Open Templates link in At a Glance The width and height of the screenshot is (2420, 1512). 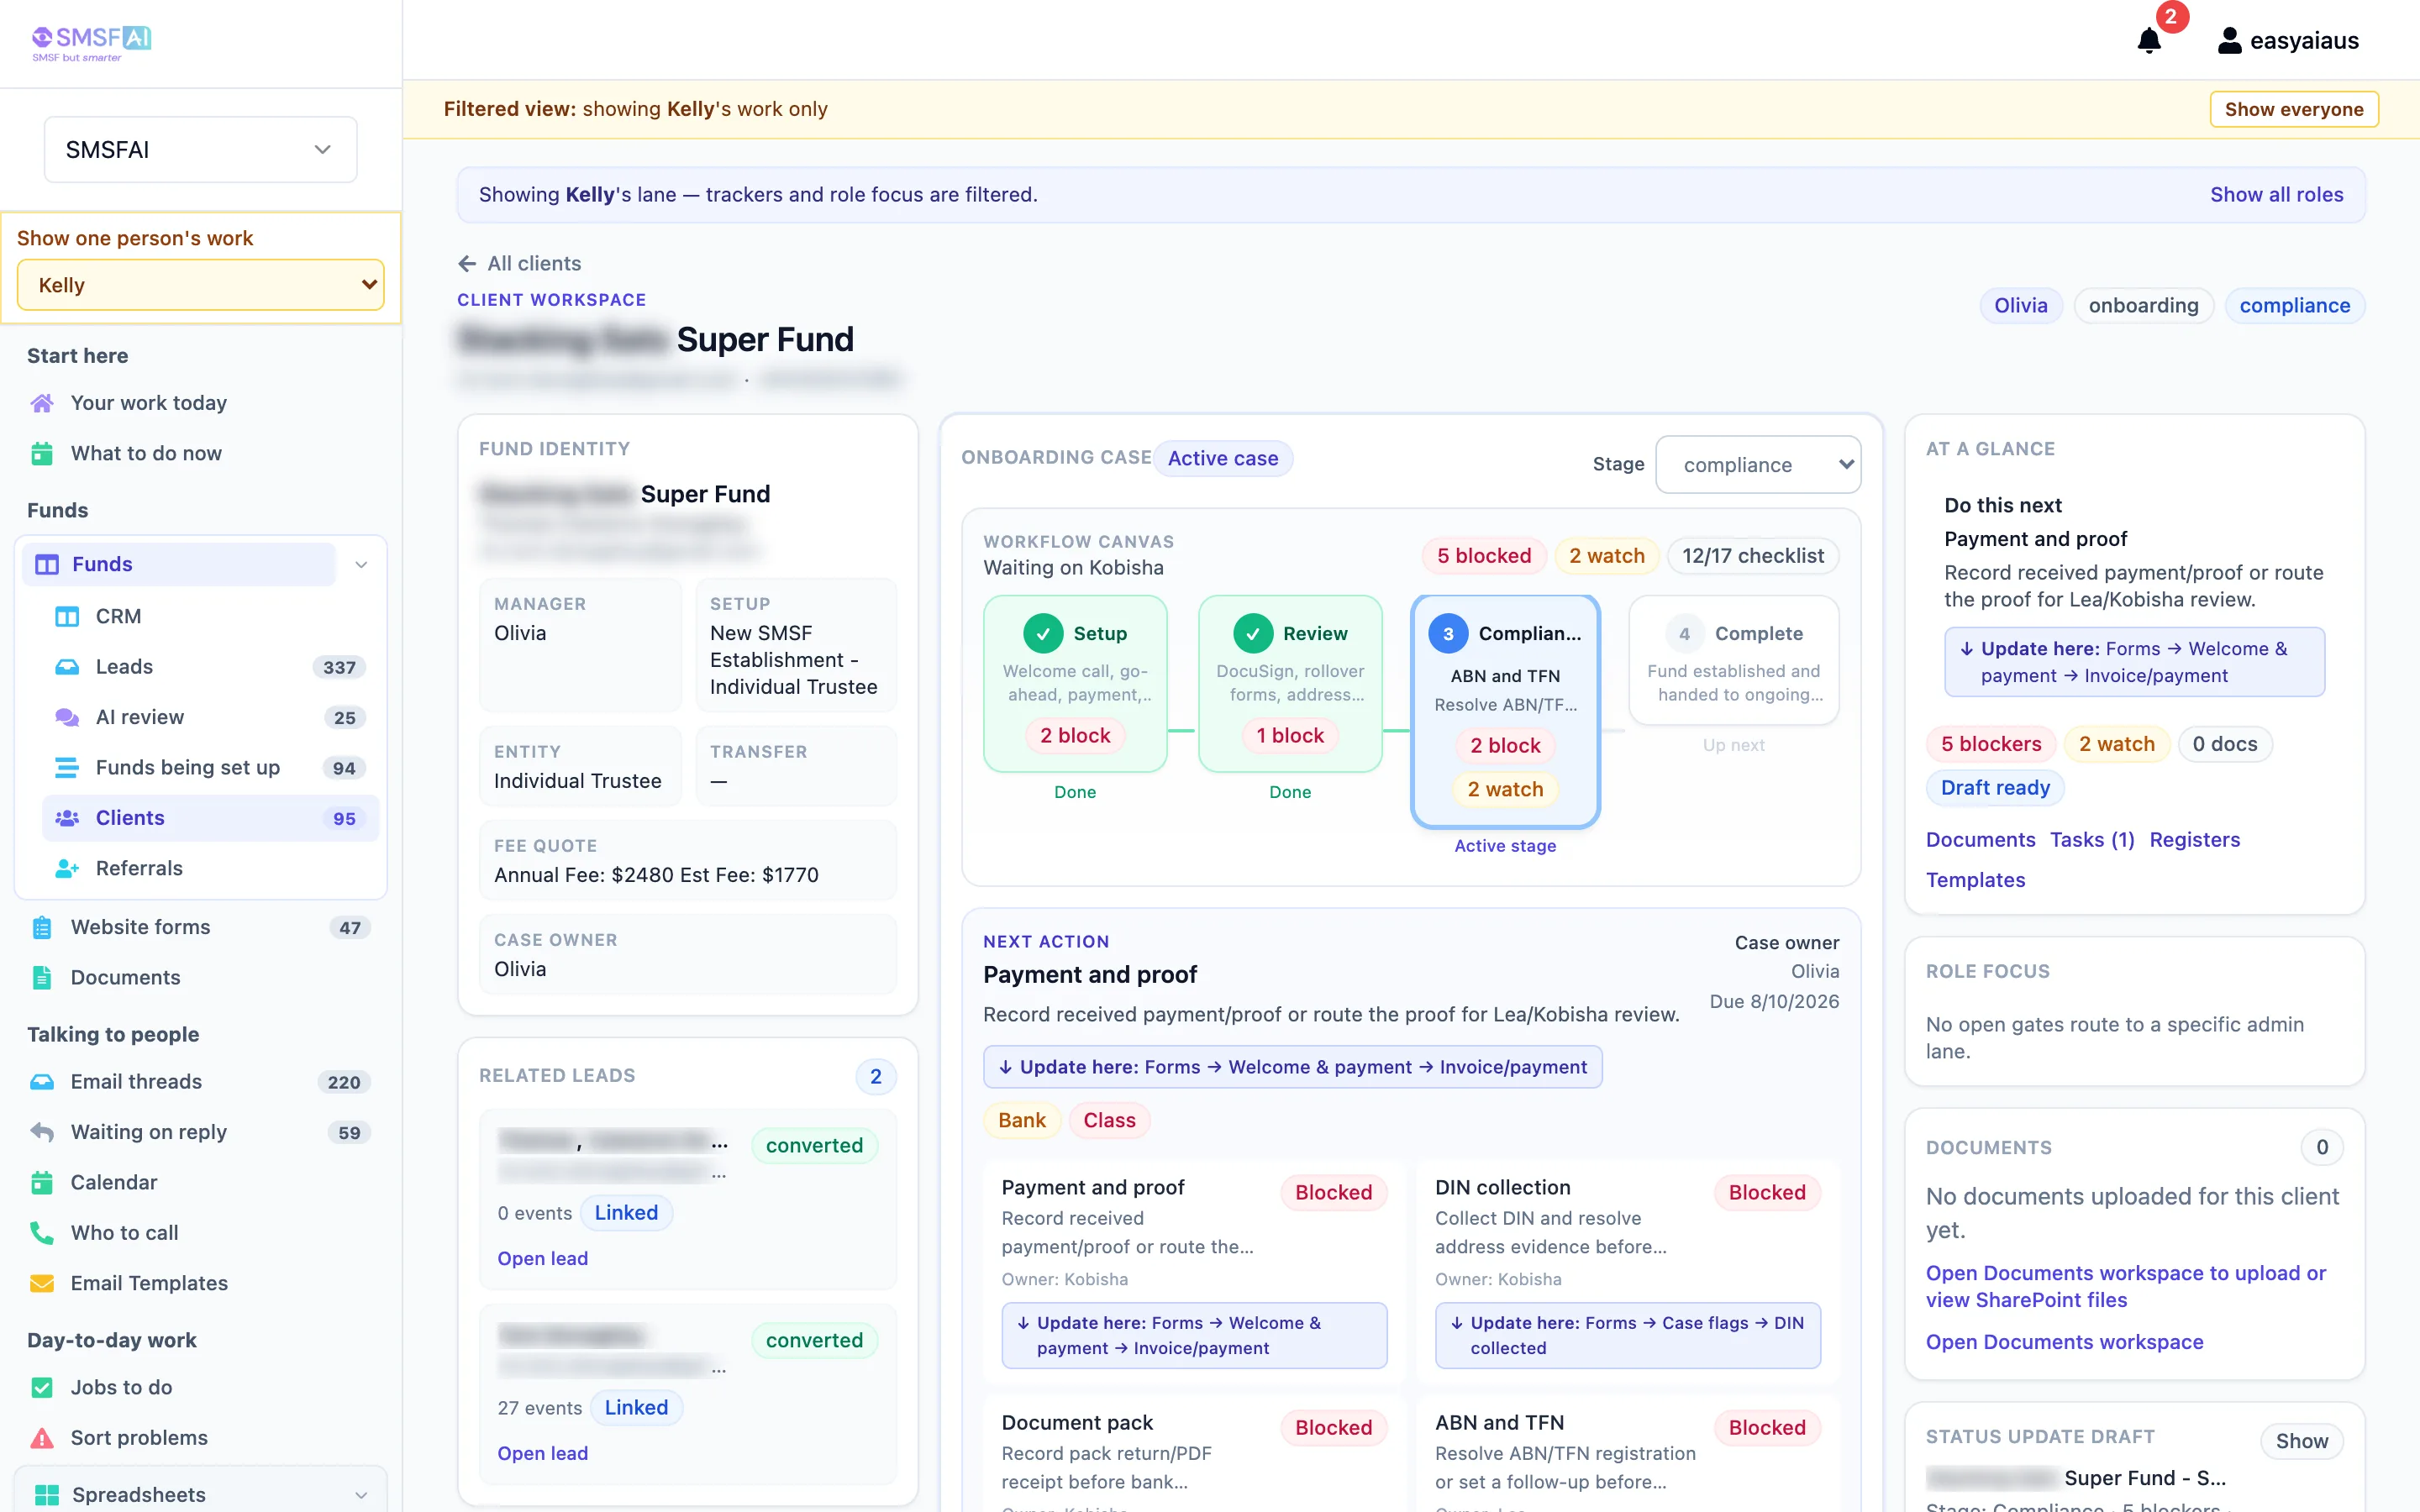tap(1975, 880)
